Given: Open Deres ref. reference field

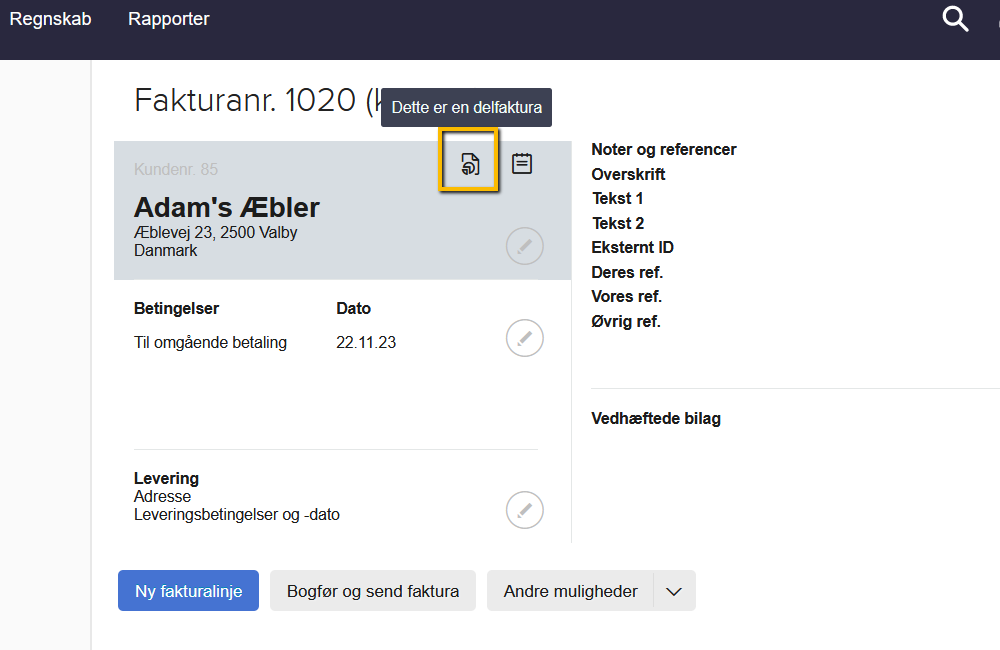Looking at the screenshot, I should tap(626, 272).
